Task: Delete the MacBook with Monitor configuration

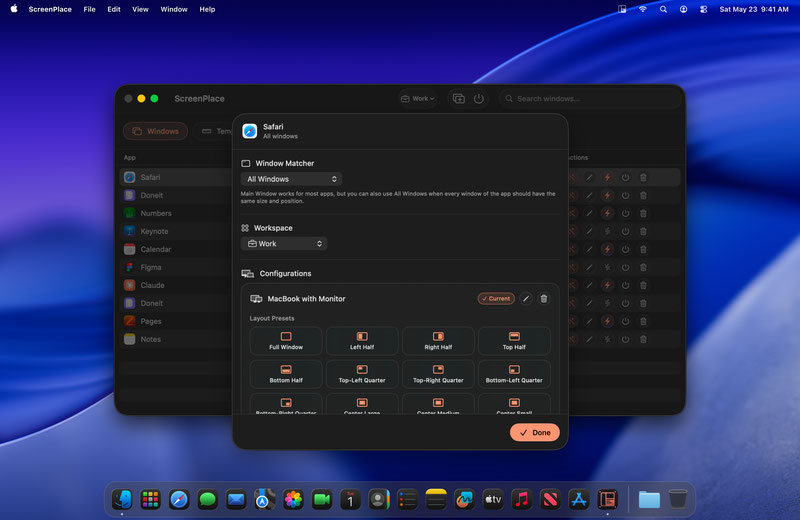Action: click(544, 299)
